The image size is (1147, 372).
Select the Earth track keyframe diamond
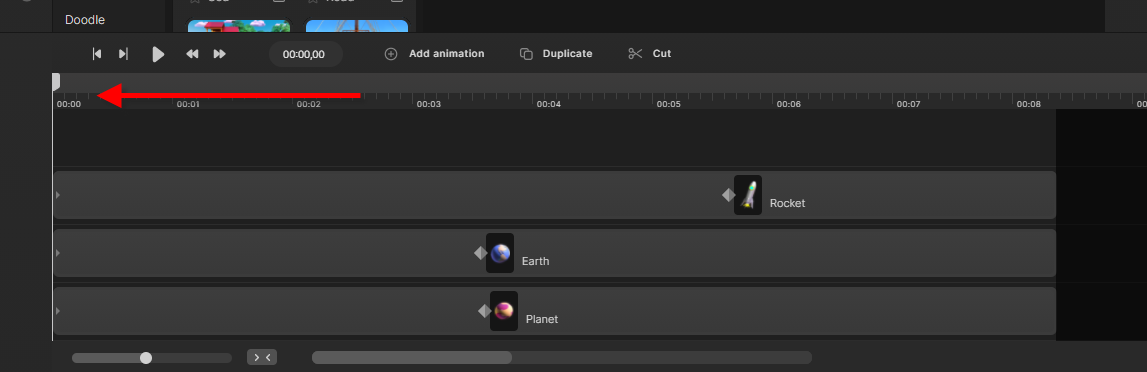pyautogui.click(x=481, y=253)
